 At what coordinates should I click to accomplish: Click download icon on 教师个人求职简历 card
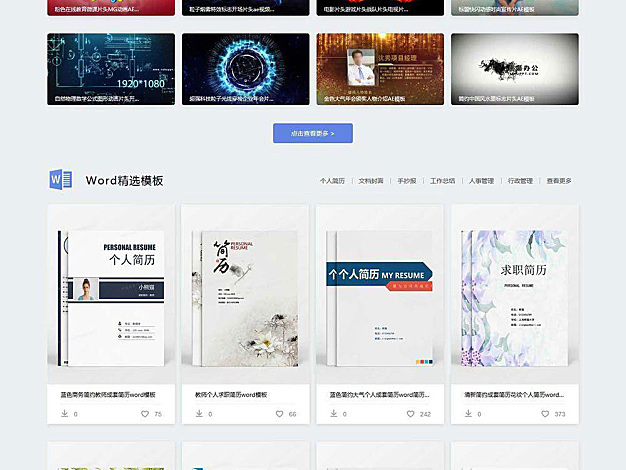coord(199,414)
